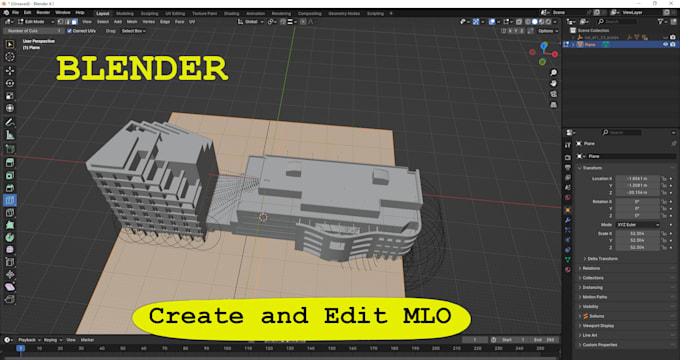This screenshot has width=680, height=360.
Task: Select the Measure tool
Action: [x=10, y=135]
